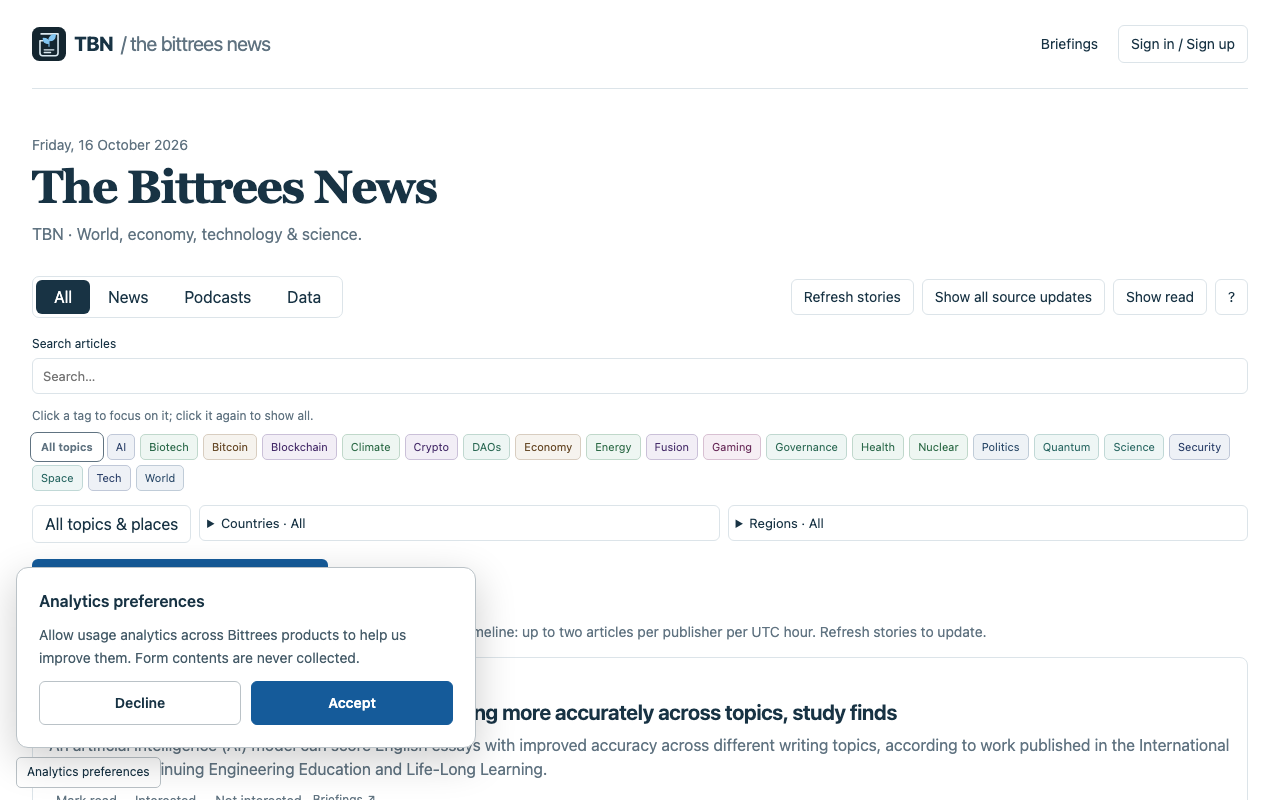
Task: Filter by the Biotech tag
Action: [x=169, y=447]
